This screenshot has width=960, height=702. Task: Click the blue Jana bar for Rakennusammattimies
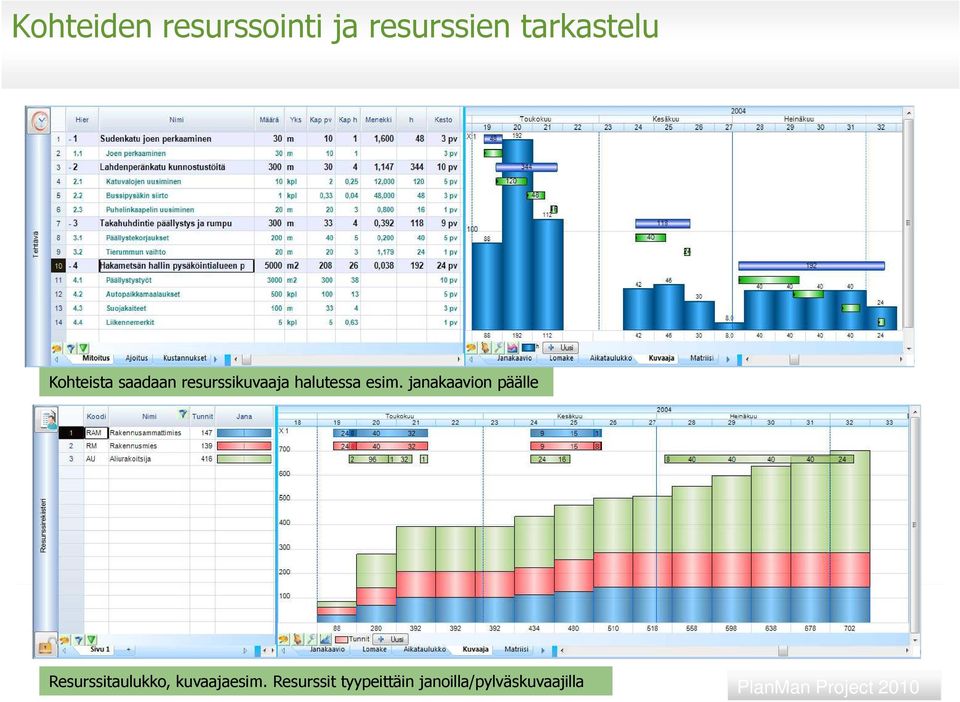(244, 433)
